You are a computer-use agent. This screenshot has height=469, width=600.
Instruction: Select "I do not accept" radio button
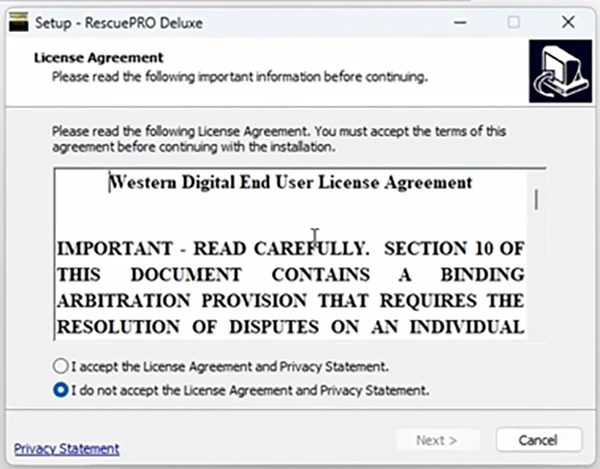click(x=60, y=390)
